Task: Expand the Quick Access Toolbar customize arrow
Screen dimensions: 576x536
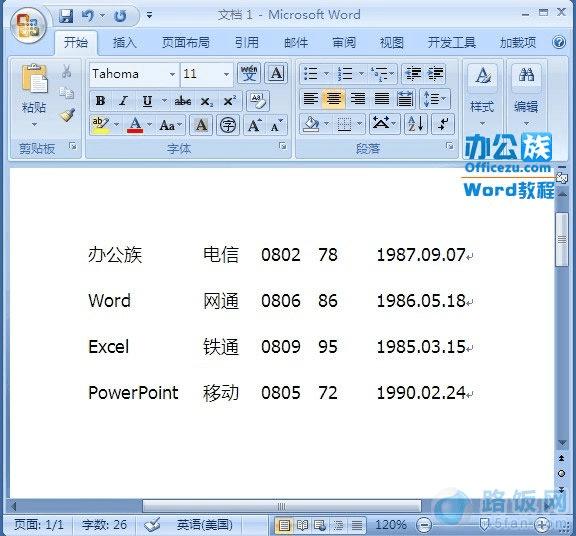Action: (x=149, y=15)
